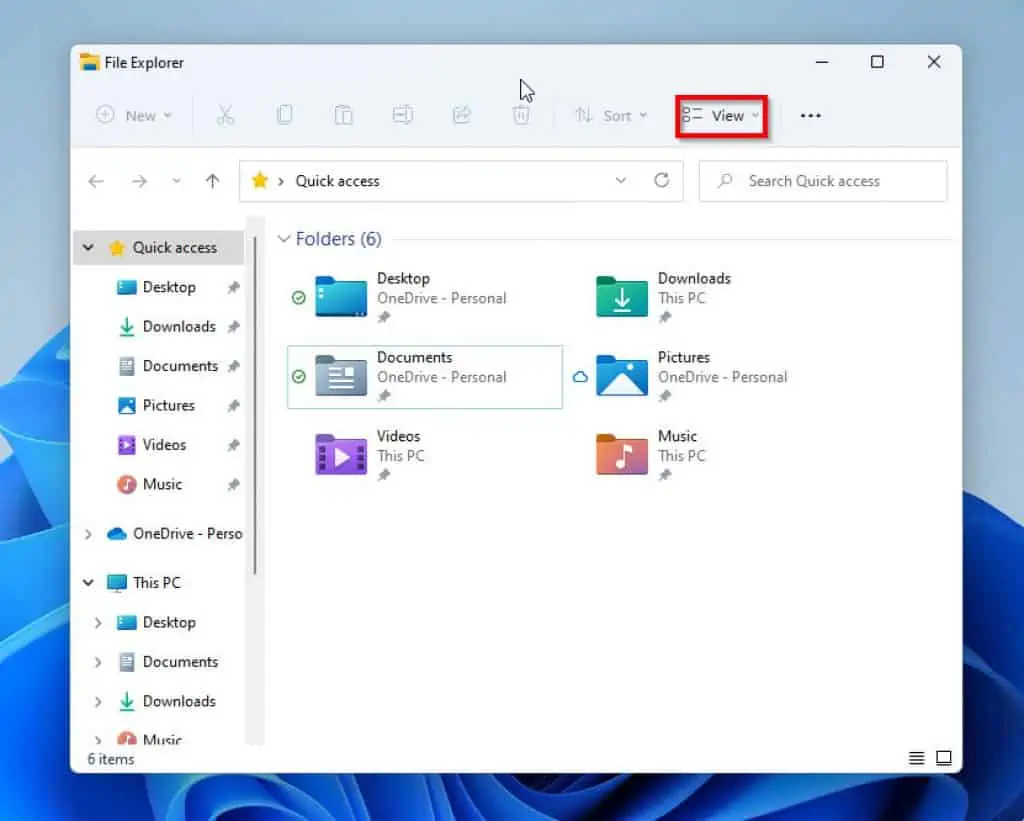This screenshot has width=1024, height=821.
Task: Open the New item menu
Action: tap(134, 116)
